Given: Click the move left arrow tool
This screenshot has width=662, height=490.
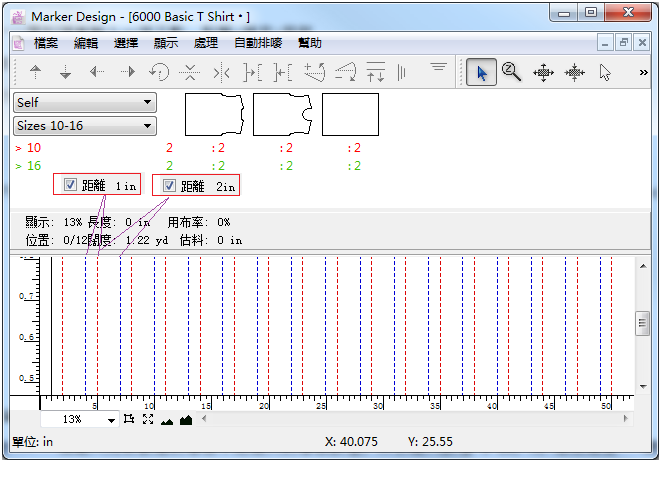Looking at the screenshot, I should [x=97, y=72].
